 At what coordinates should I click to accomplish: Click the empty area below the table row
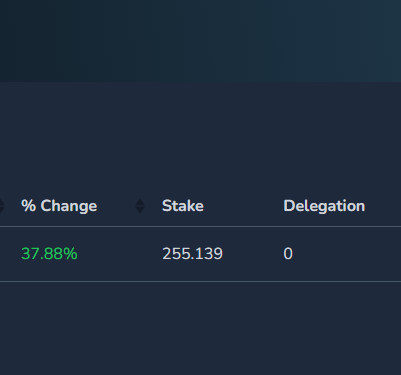(200, 328)
